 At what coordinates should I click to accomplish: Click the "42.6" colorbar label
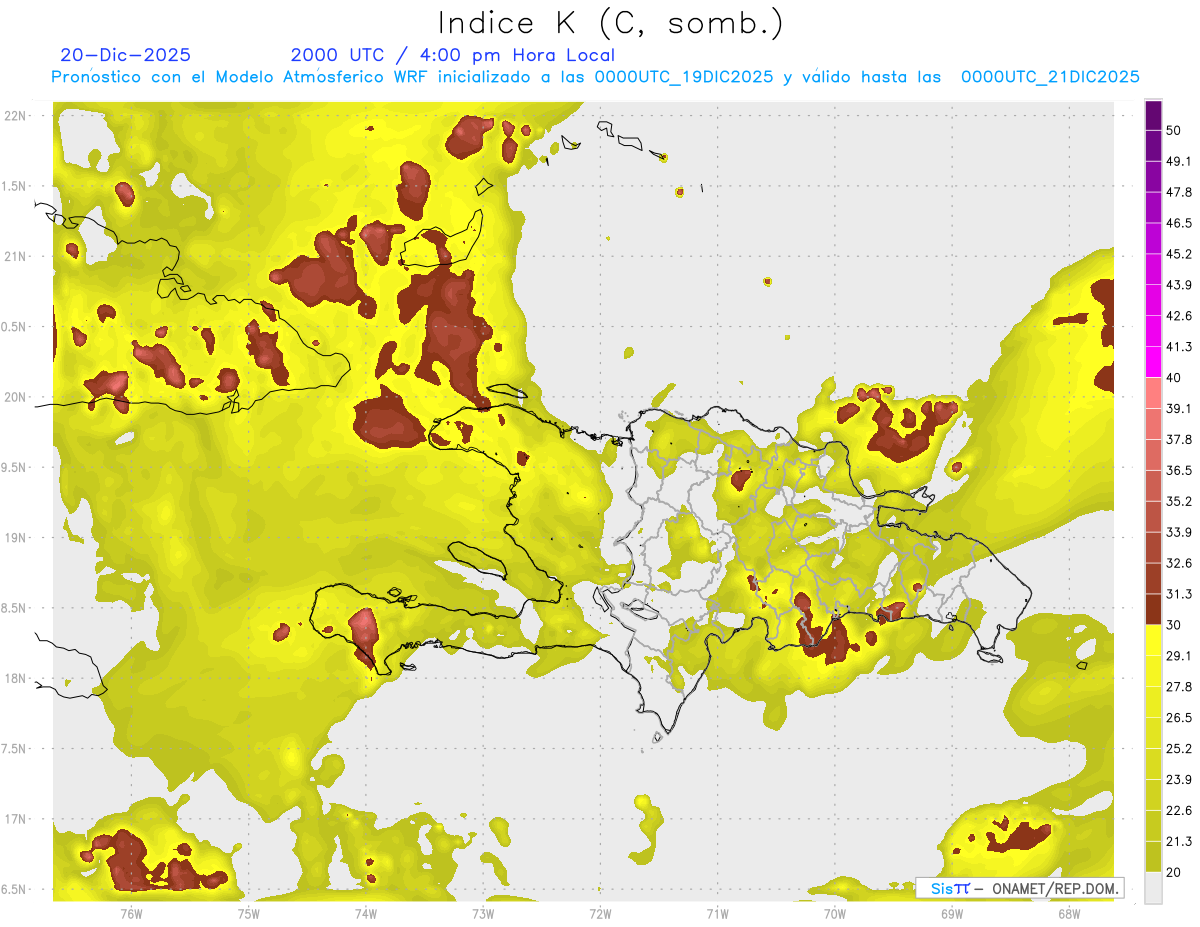pos(1179,316)
